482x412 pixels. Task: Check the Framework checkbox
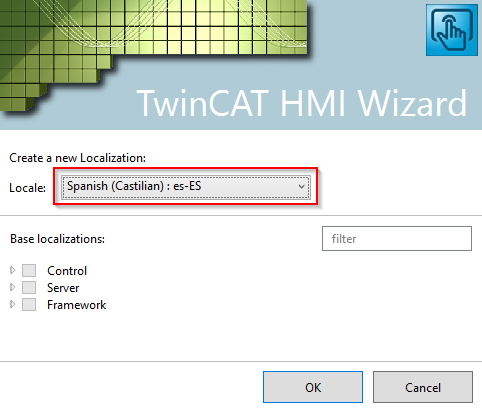(29, 305)
